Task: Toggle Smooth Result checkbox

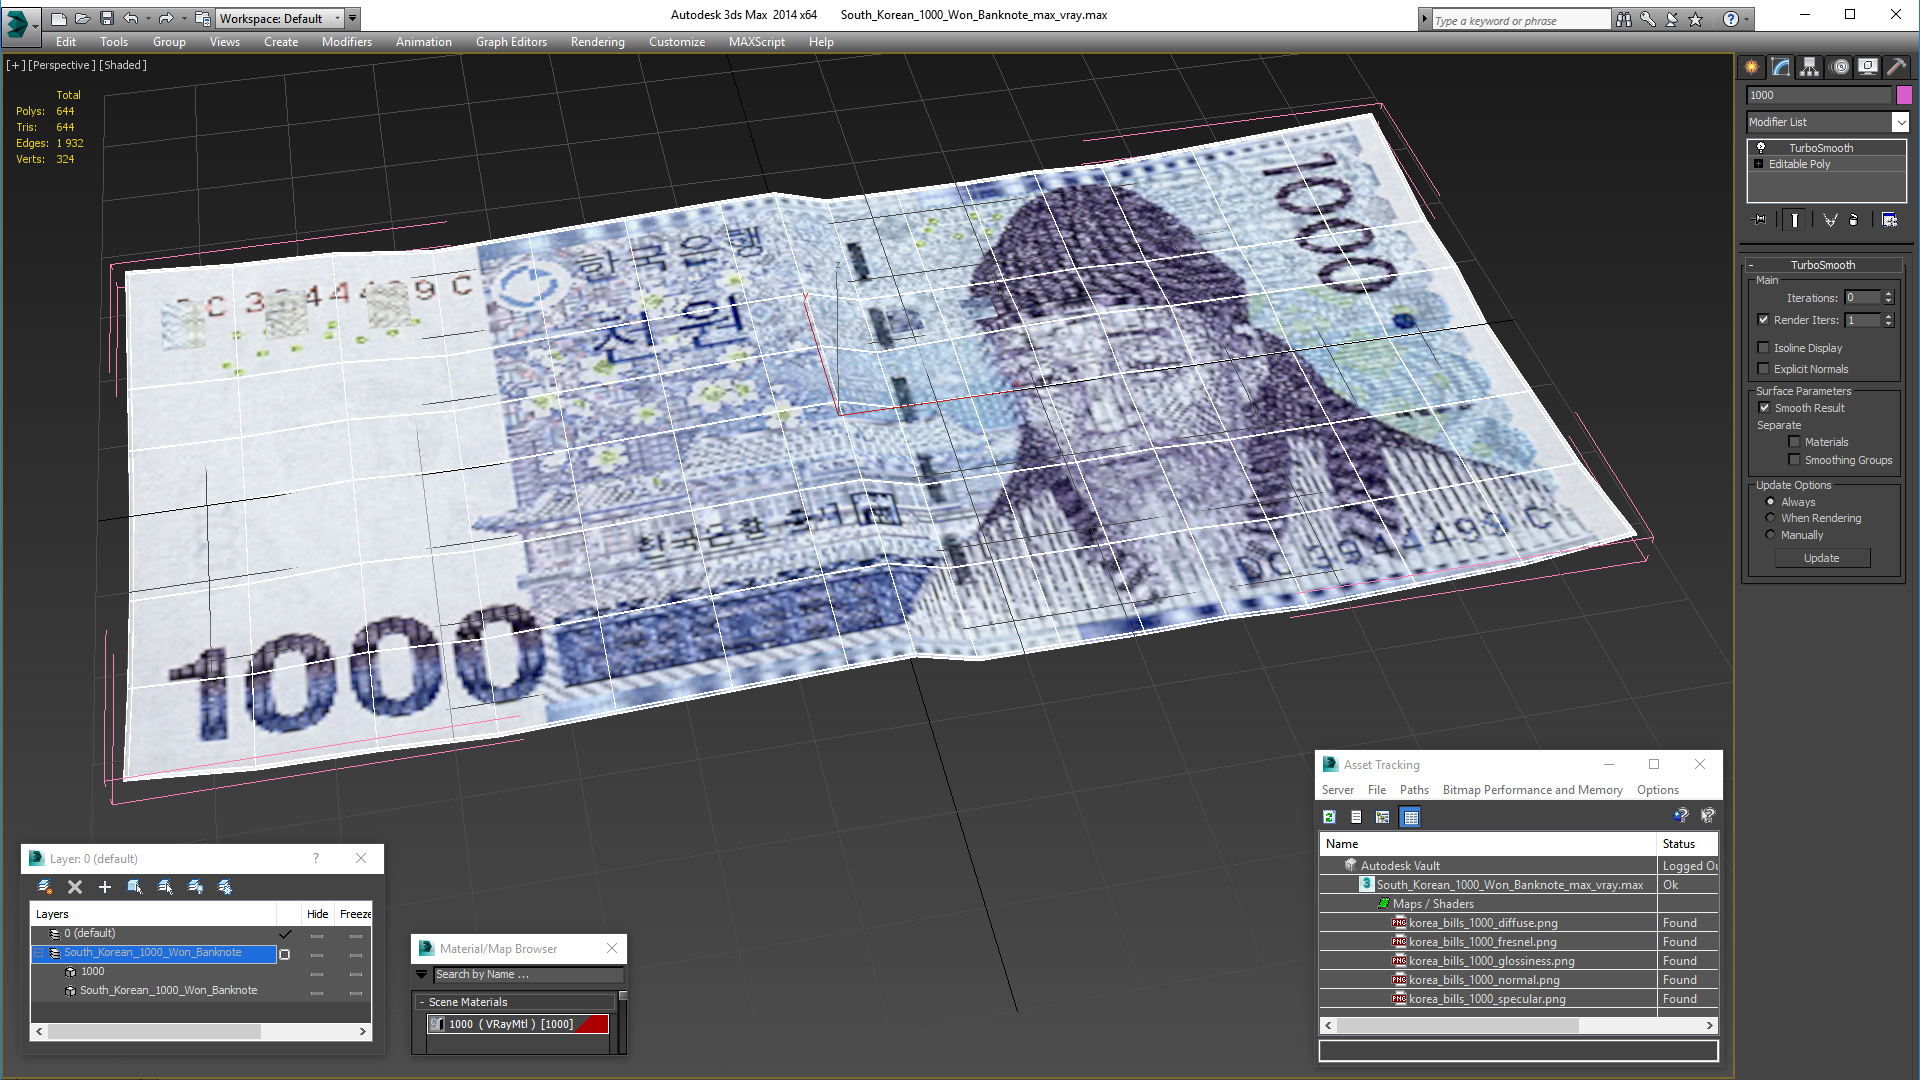Action: pyautogui.click(x=1765, y=408)
